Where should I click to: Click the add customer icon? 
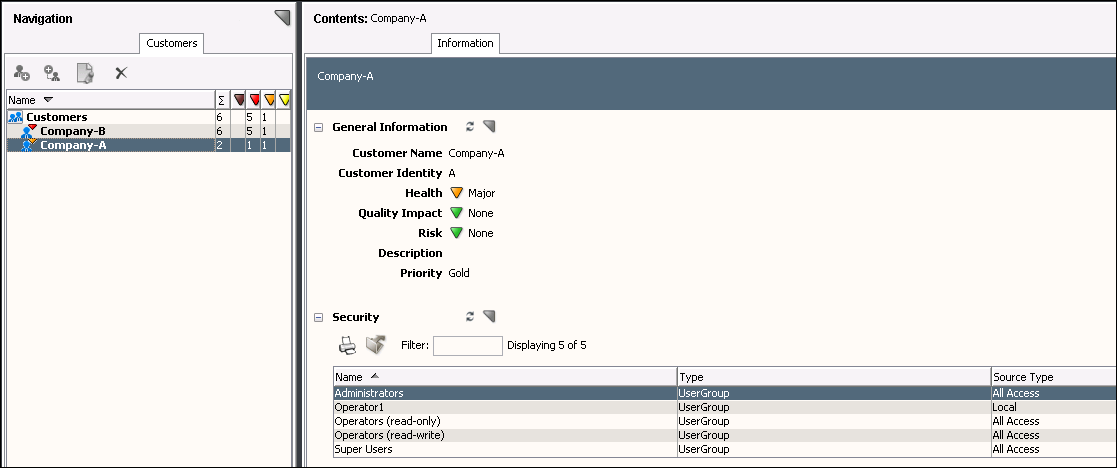pos(22,73)
